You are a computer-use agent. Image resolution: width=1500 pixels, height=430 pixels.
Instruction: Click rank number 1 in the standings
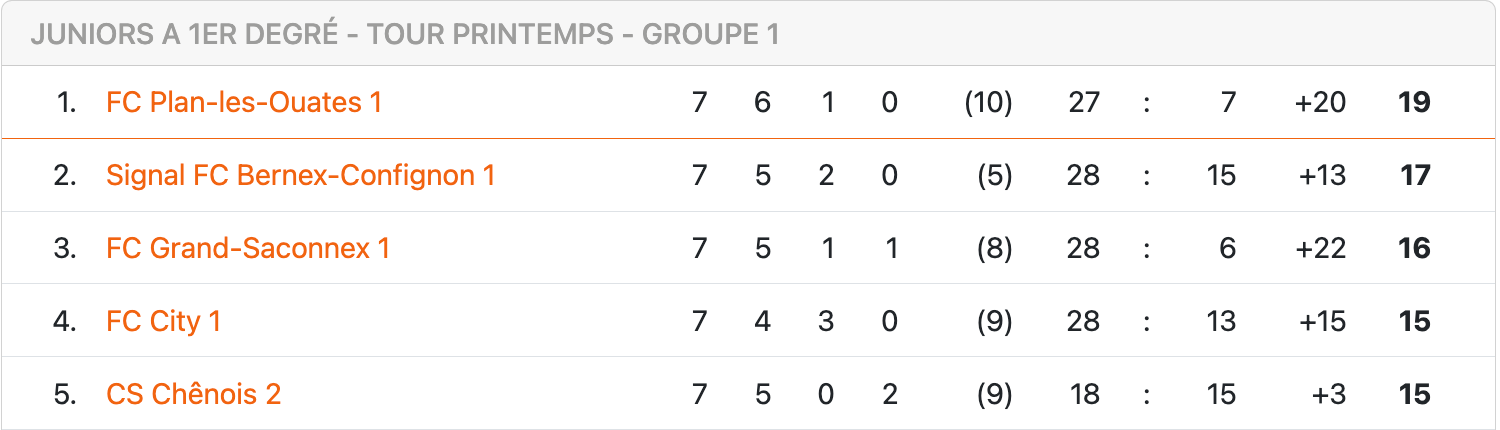66,102
